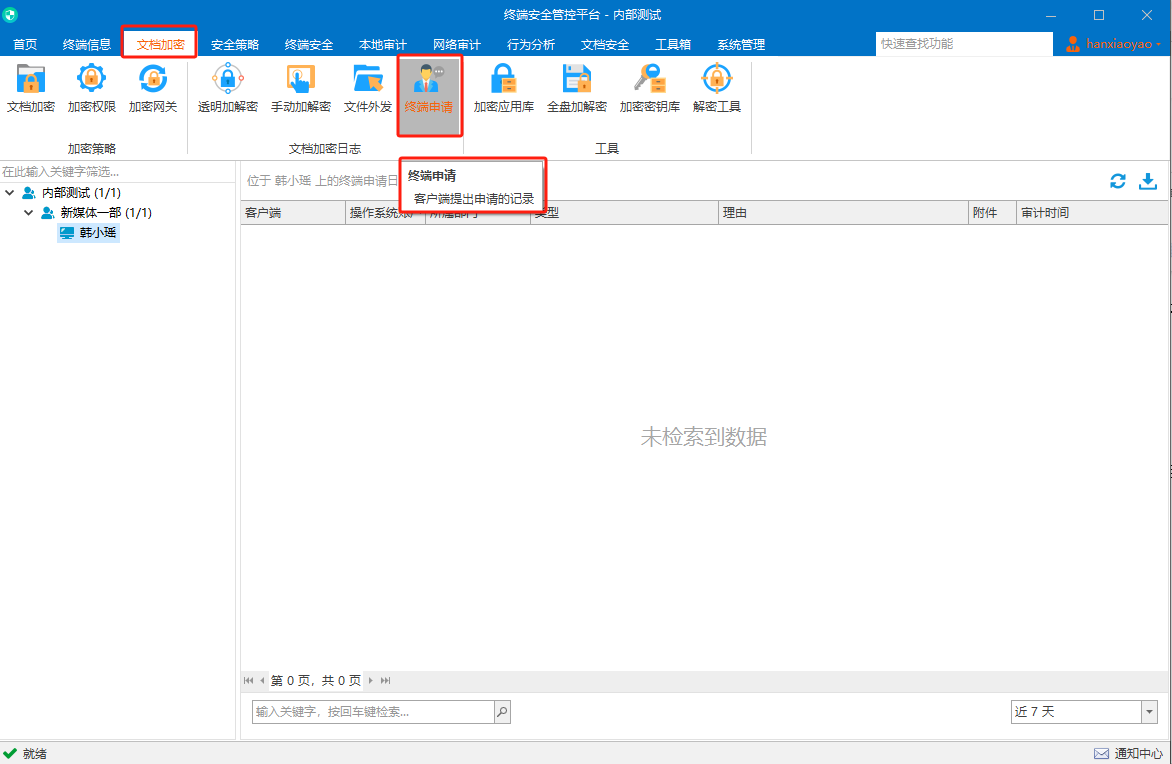Go to first page of results
Image resolution: width=1172 pixels, height=764 pixels.
click(x=249, y=680)
